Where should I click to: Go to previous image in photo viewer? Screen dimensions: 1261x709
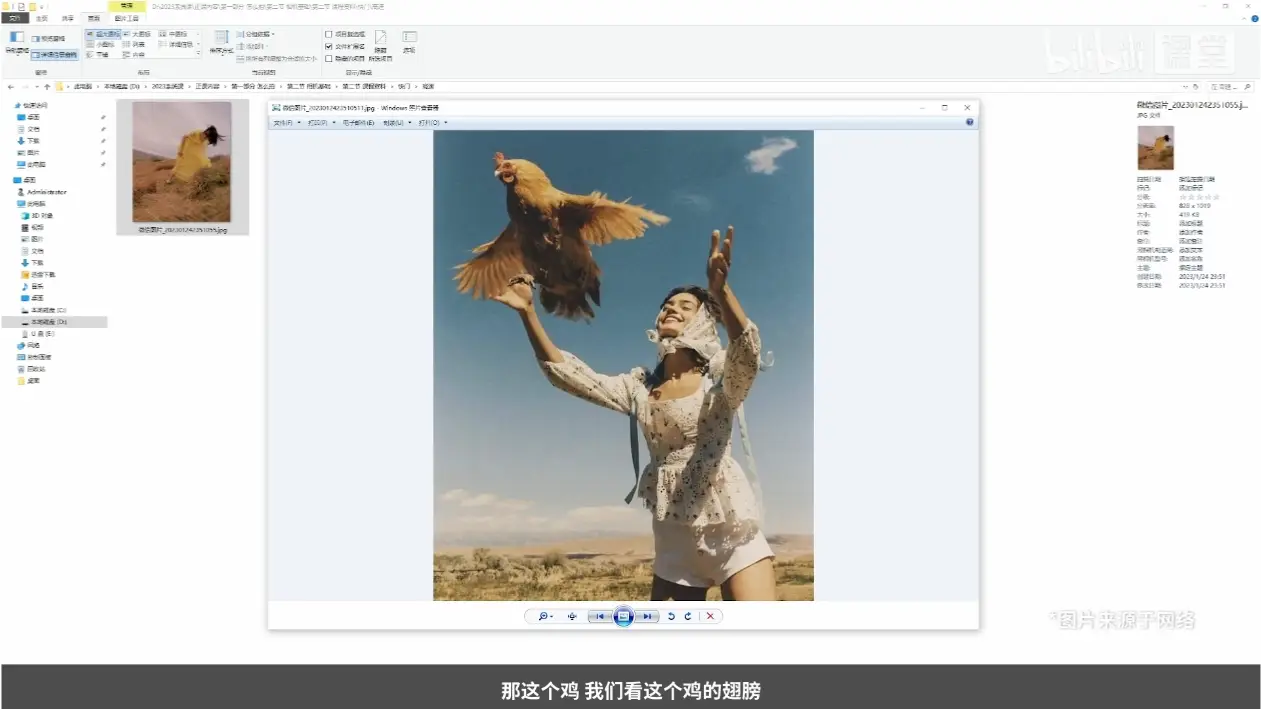[599, 617]
